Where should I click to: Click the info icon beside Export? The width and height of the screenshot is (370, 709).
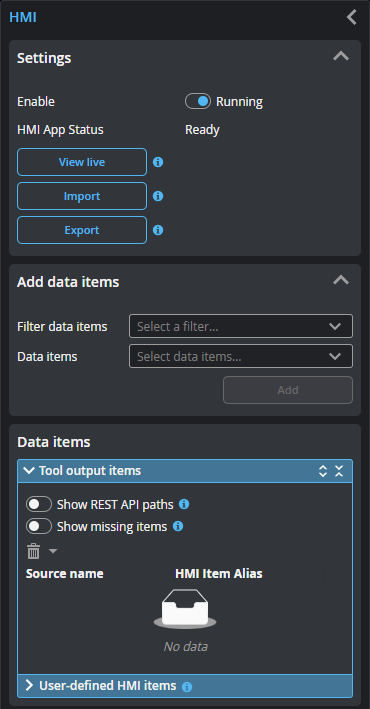(158, 230)
